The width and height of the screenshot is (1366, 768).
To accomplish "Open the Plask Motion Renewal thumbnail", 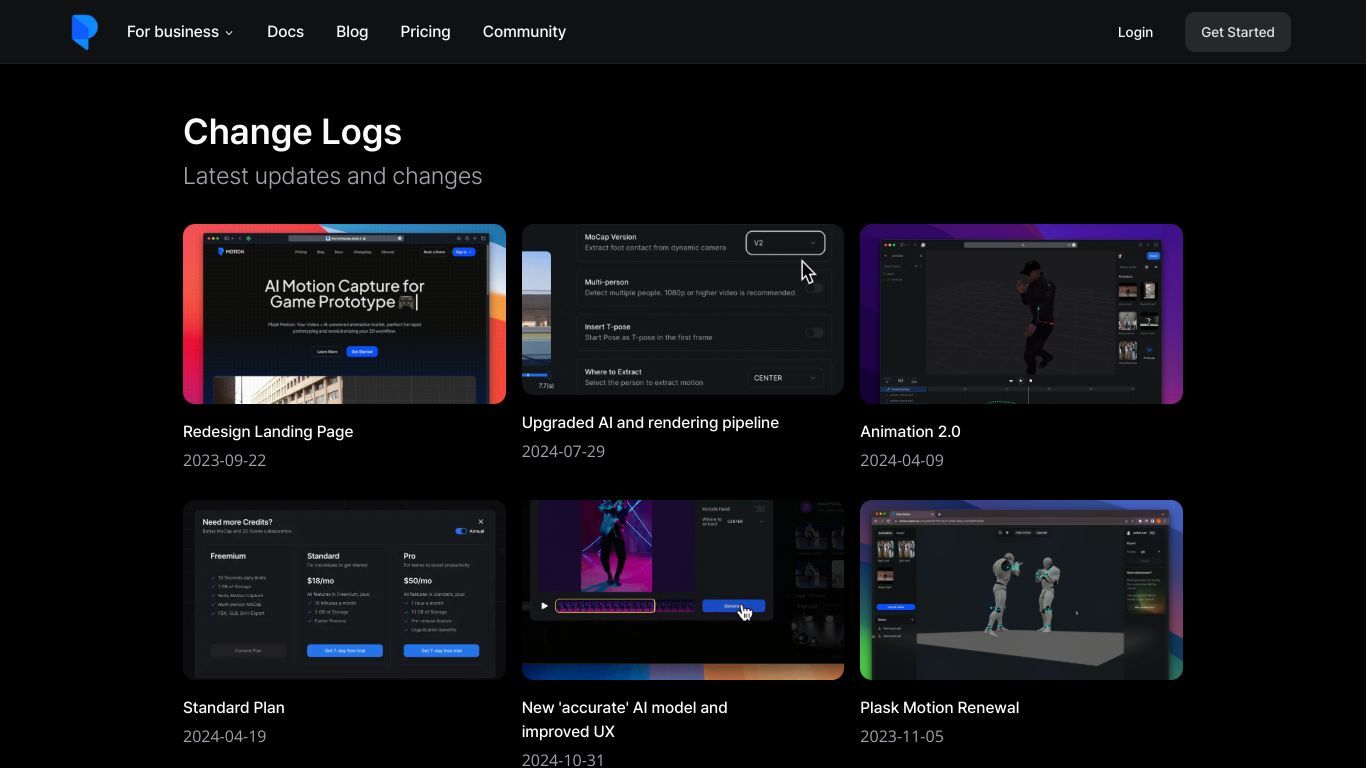I will click(x=1021, y=590).
